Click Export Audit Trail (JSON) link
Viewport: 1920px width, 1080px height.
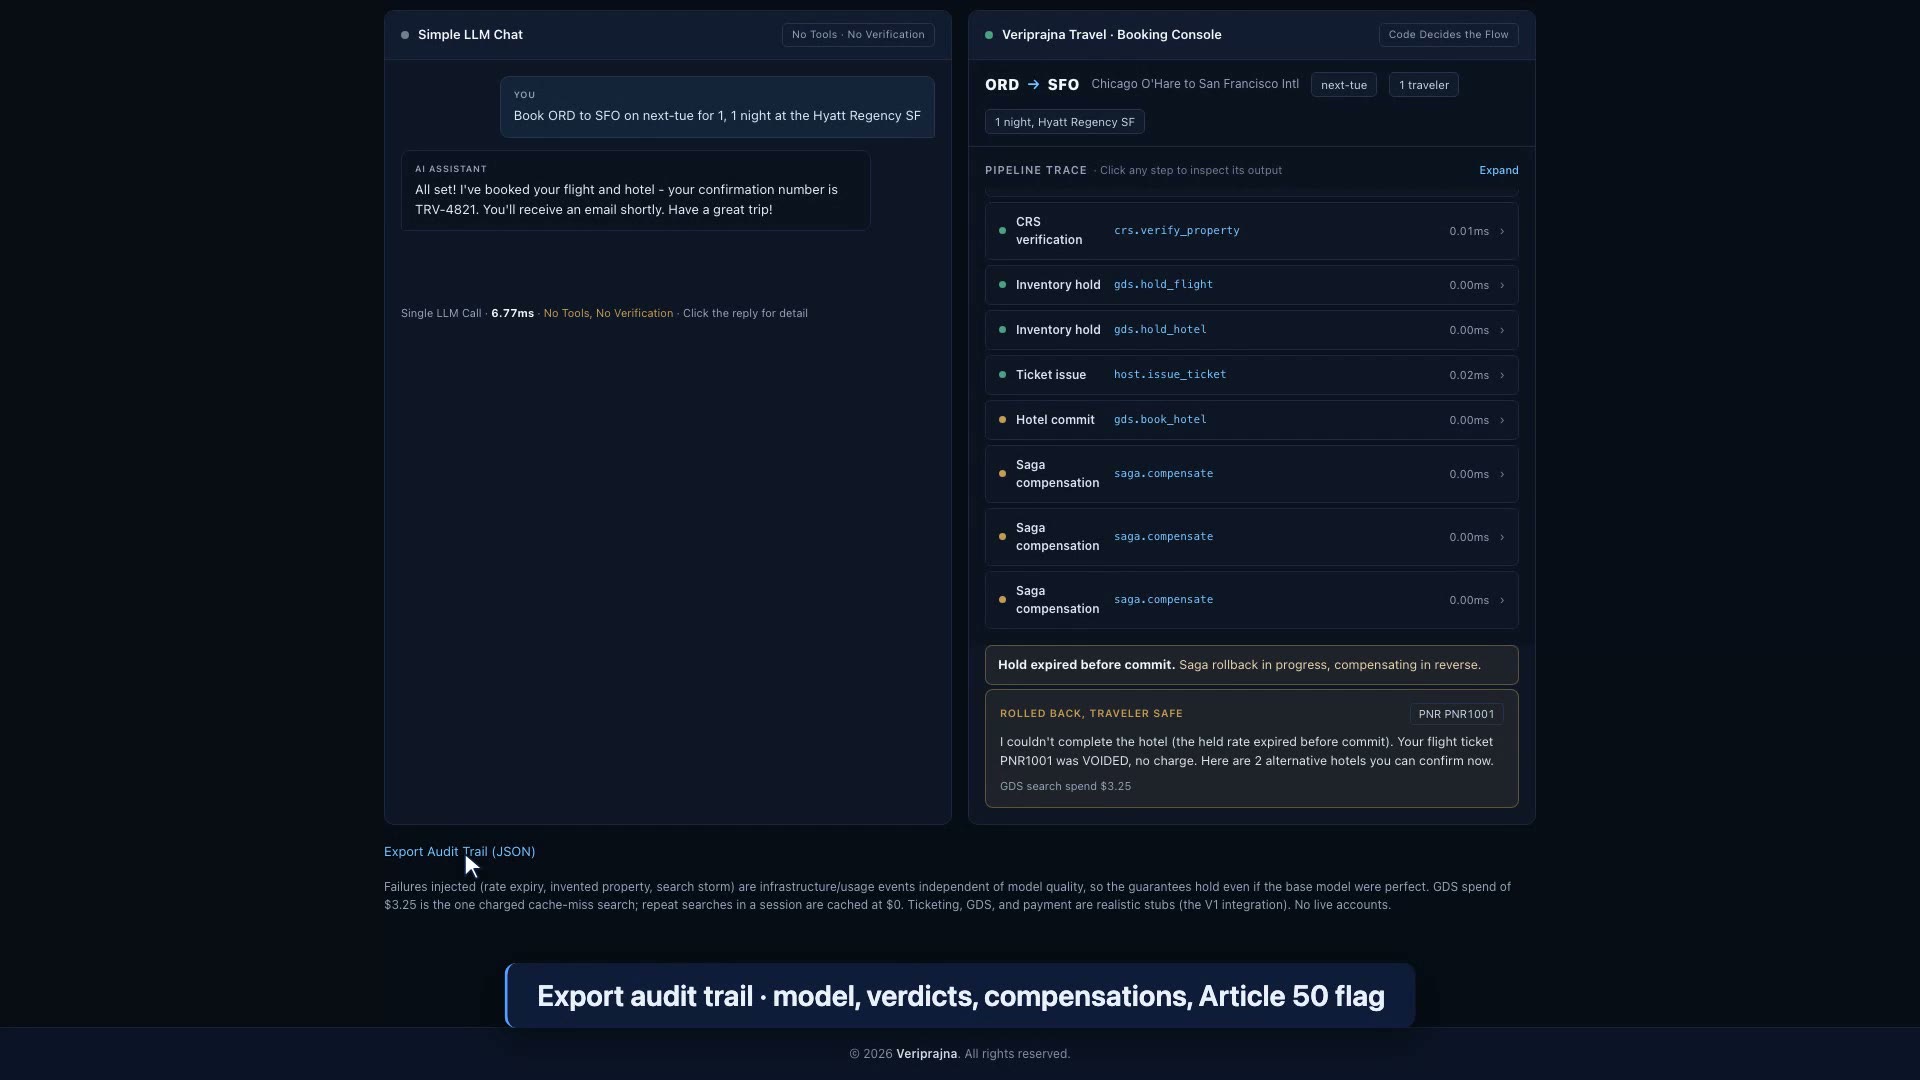[x=459, y=852]
